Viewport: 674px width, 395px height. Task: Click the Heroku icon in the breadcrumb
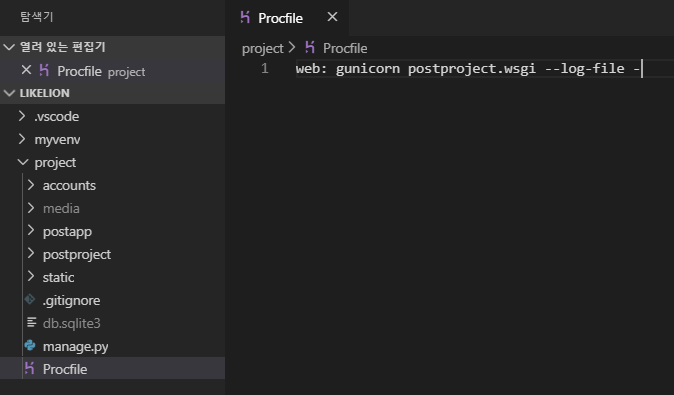[x=310, y=47]
